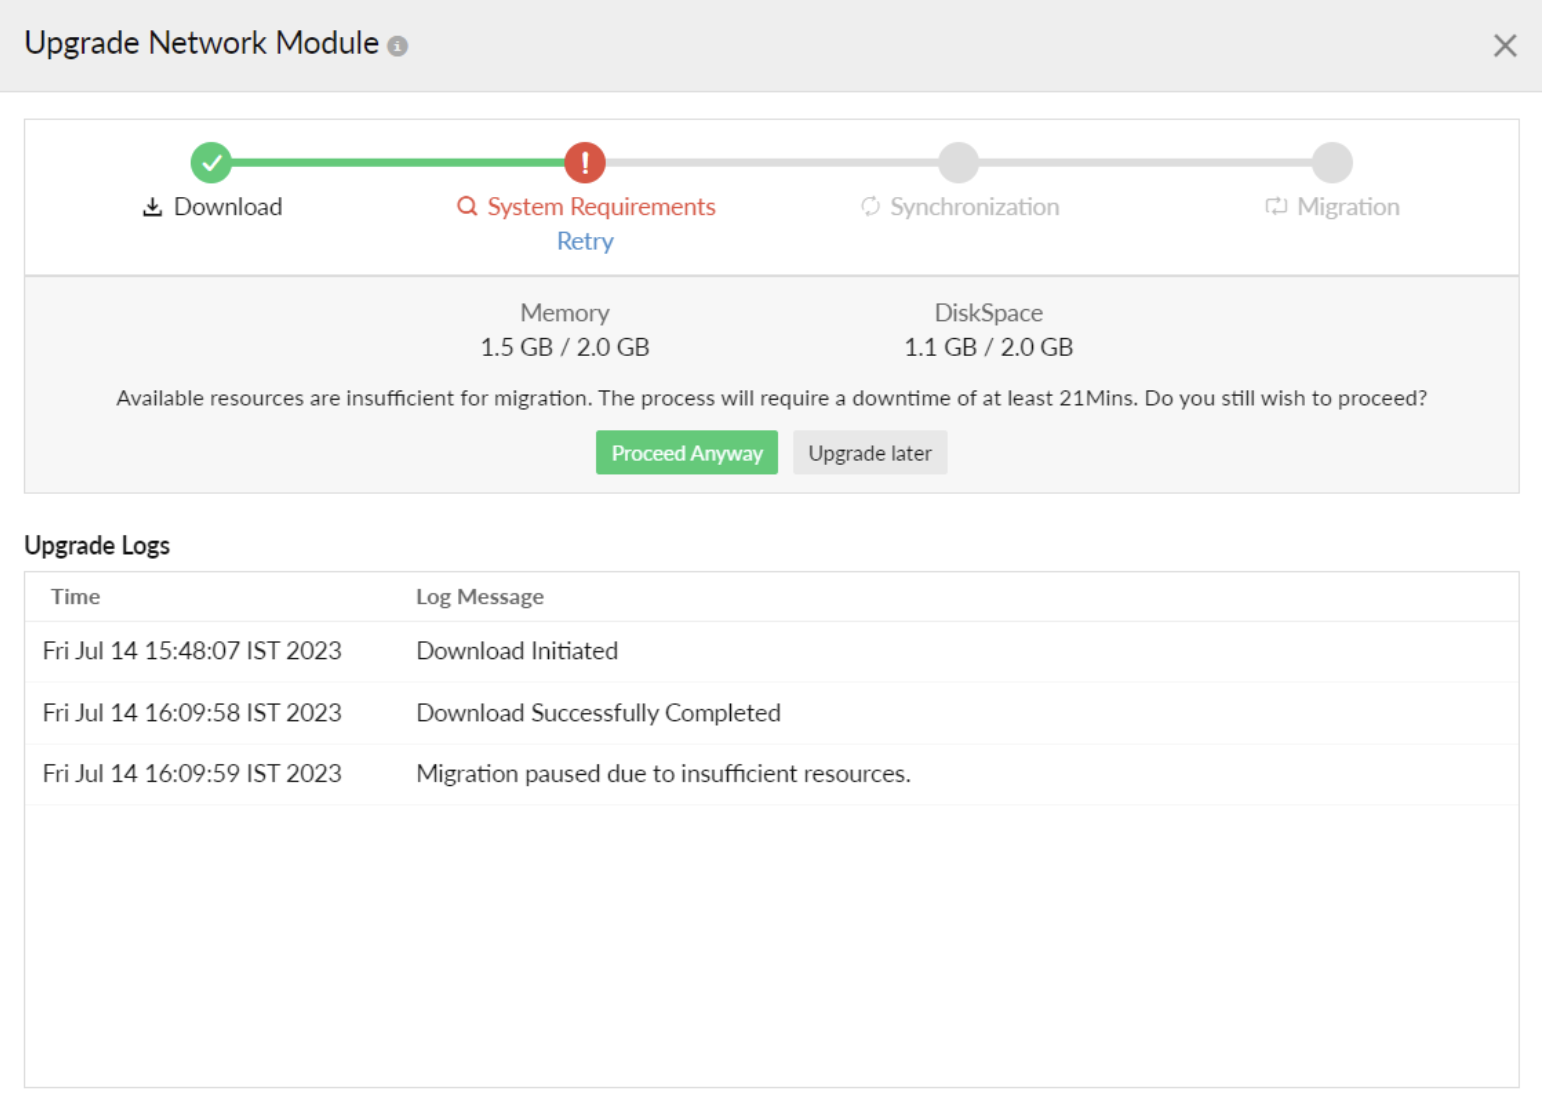Viewport: 1542px width, 1110px height.
Task: Click the green Download completed checkmark
Action: pos(211,162)
